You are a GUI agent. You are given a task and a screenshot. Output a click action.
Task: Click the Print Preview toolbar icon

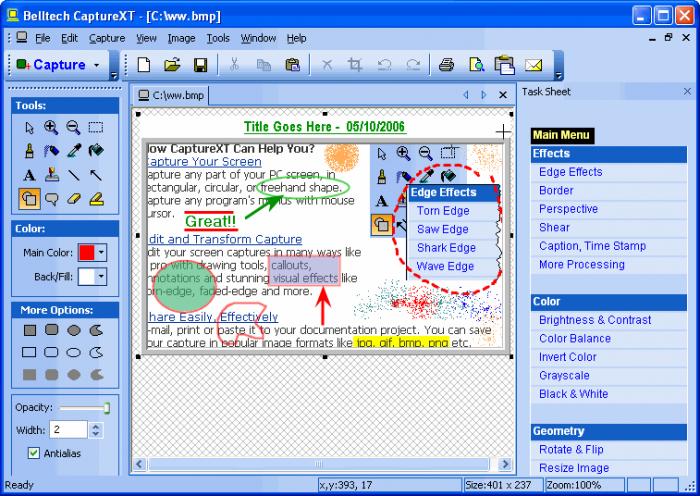[x=477, y=65]
